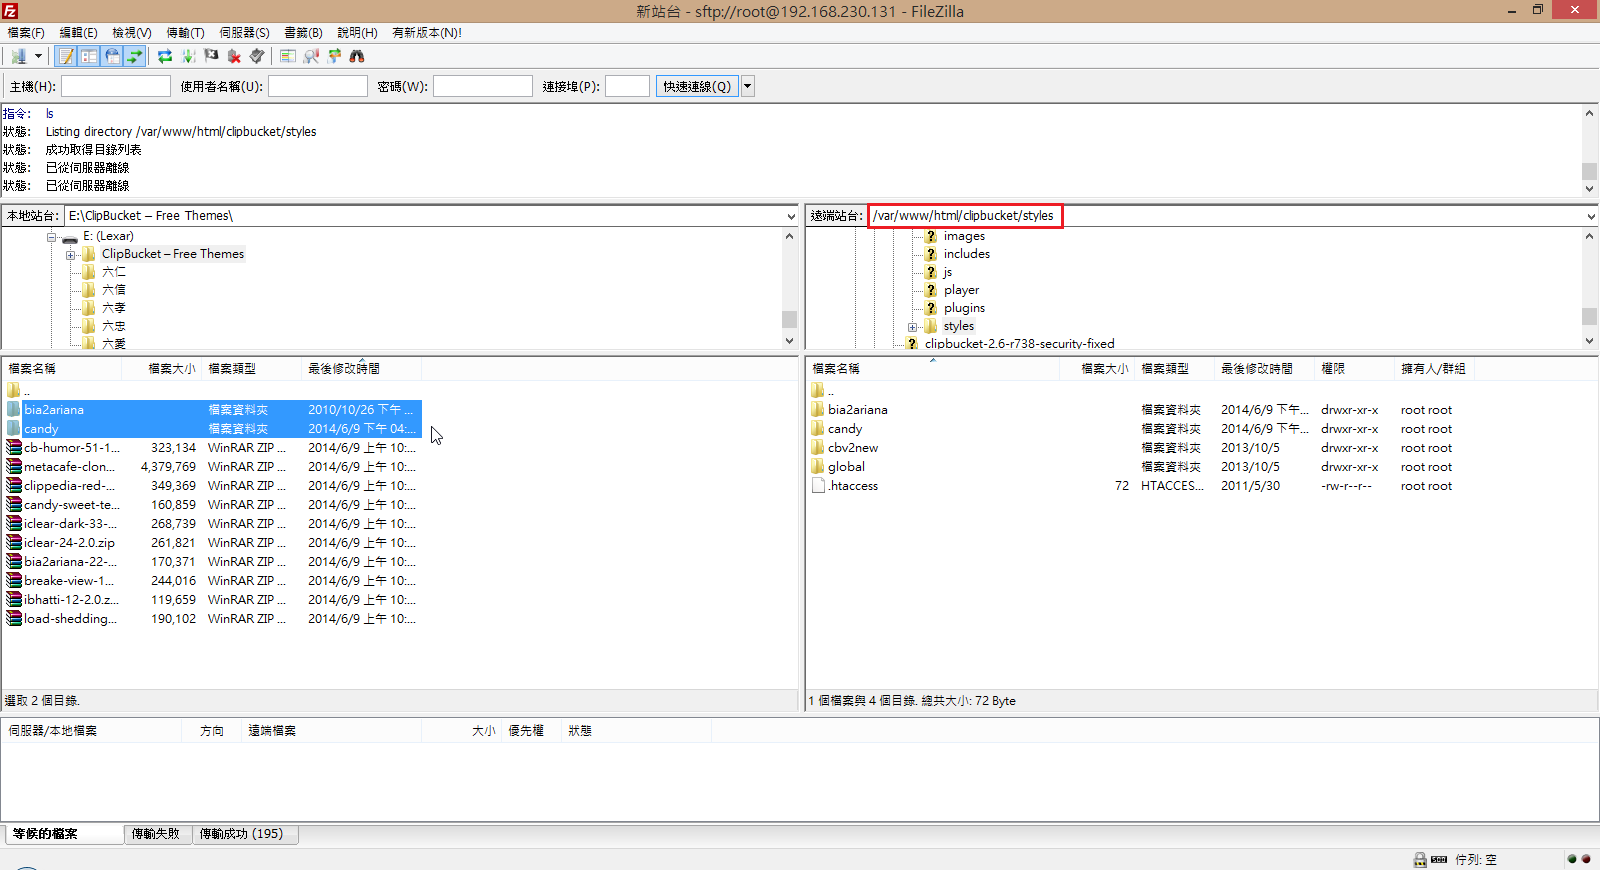The height and width of the screenshot is (870, 1600).
Task: Click the remote cbv2new folder icon
Action: pos(818,448)
